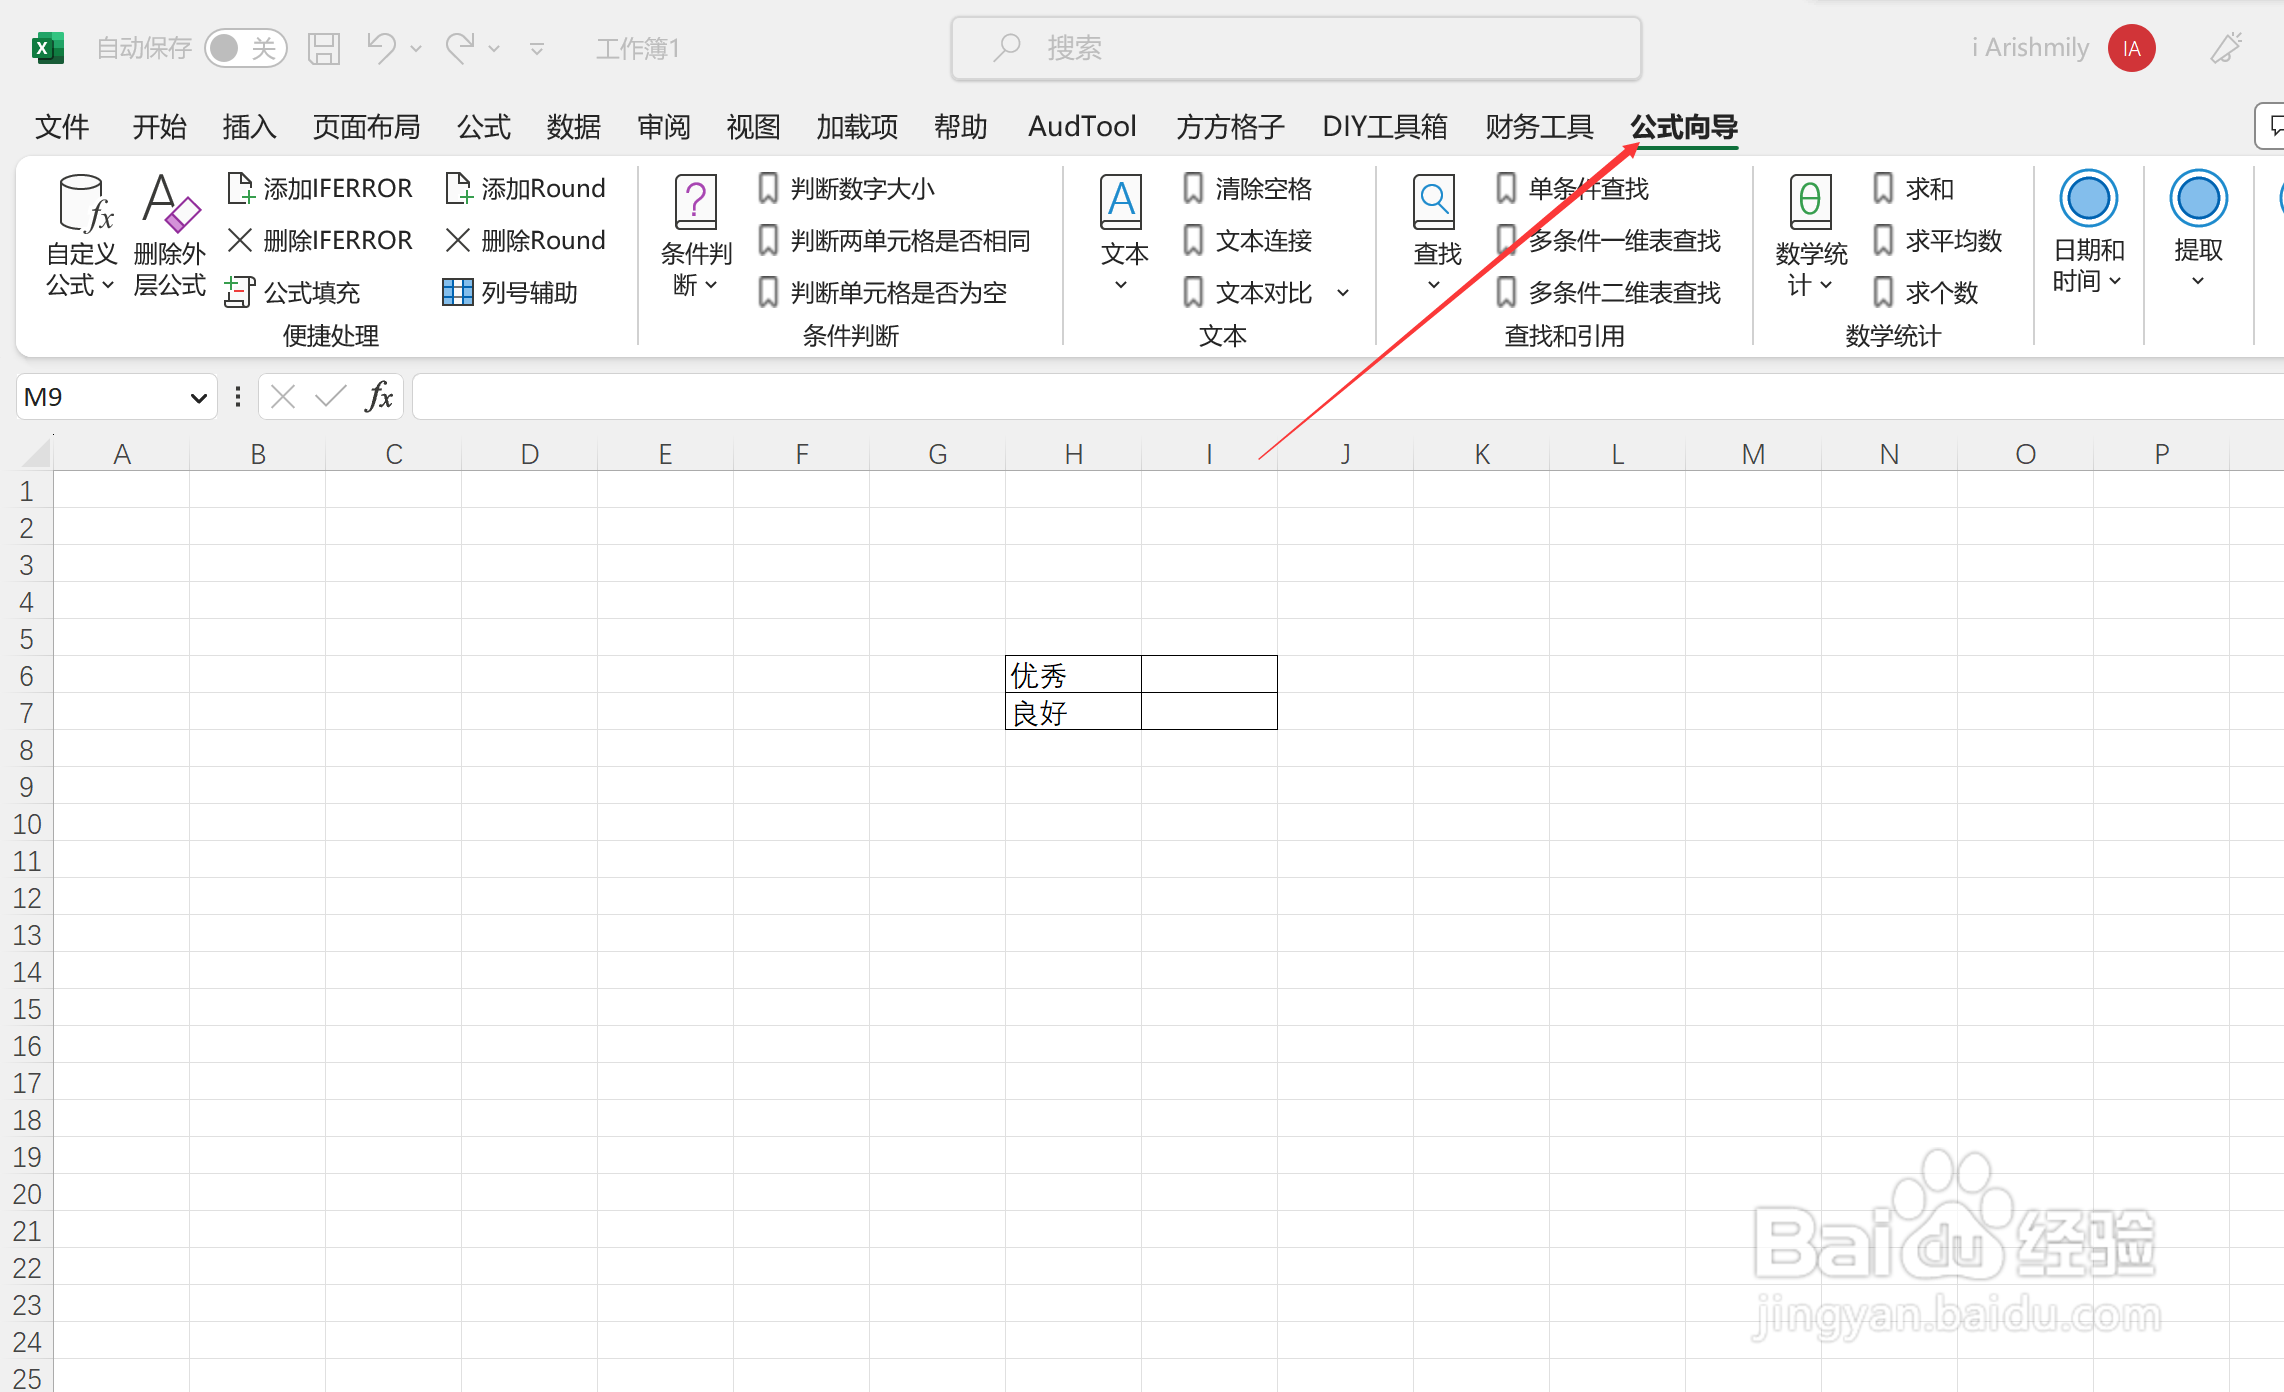Click 删除IFERROR button
This screenshot has width=2284, height=1392.
click(x=320, y=240)
